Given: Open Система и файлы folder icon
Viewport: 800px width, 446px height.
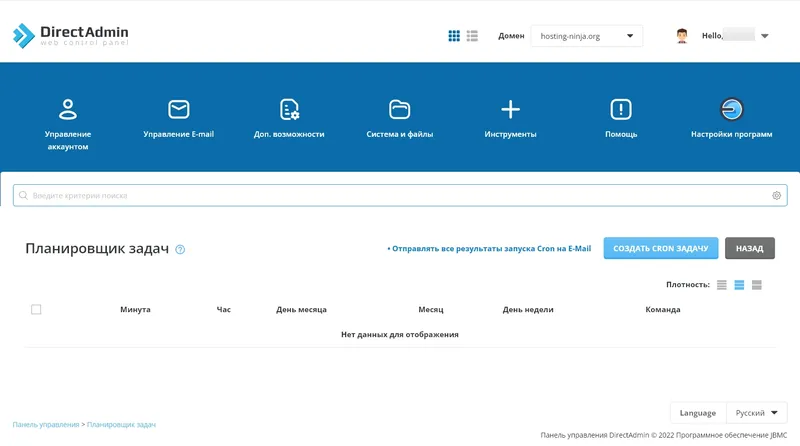Looking at the screenshot, I should click(x=399, y=109).
